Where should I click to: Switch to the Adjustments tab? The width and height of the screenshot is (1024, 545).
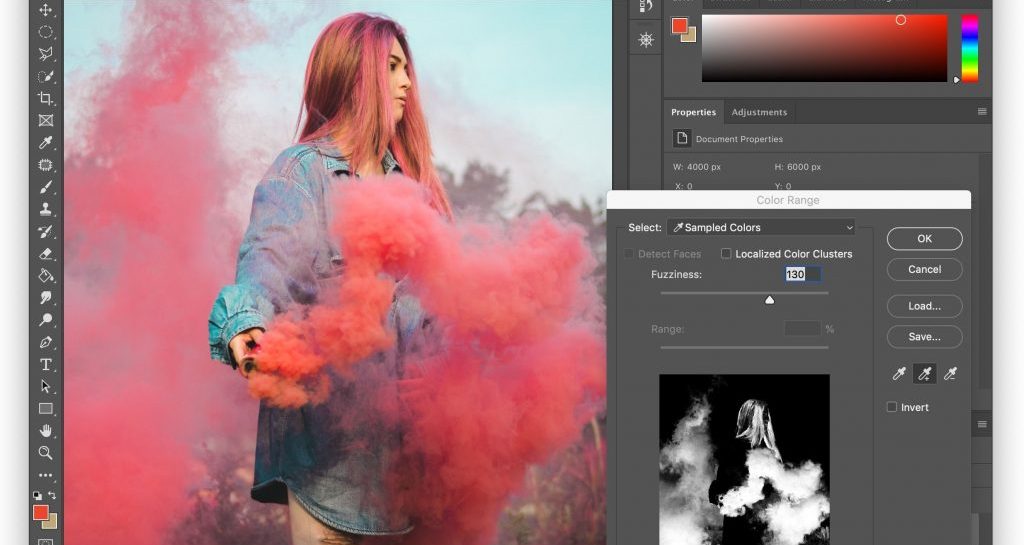759,112
